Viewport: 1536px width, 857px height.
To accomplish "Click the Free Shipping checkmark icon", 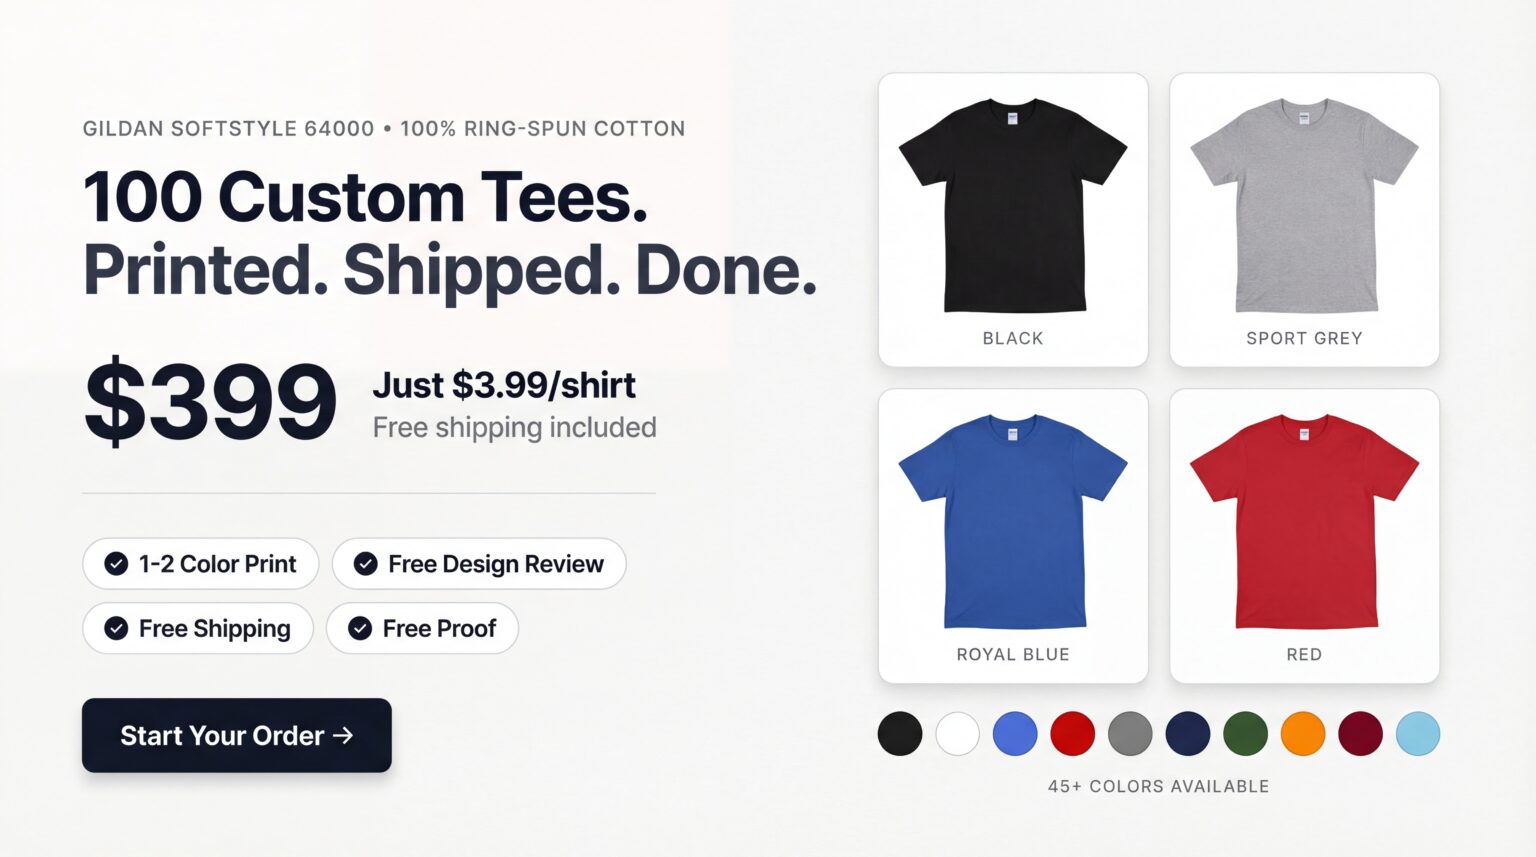I will pos(116,628).
